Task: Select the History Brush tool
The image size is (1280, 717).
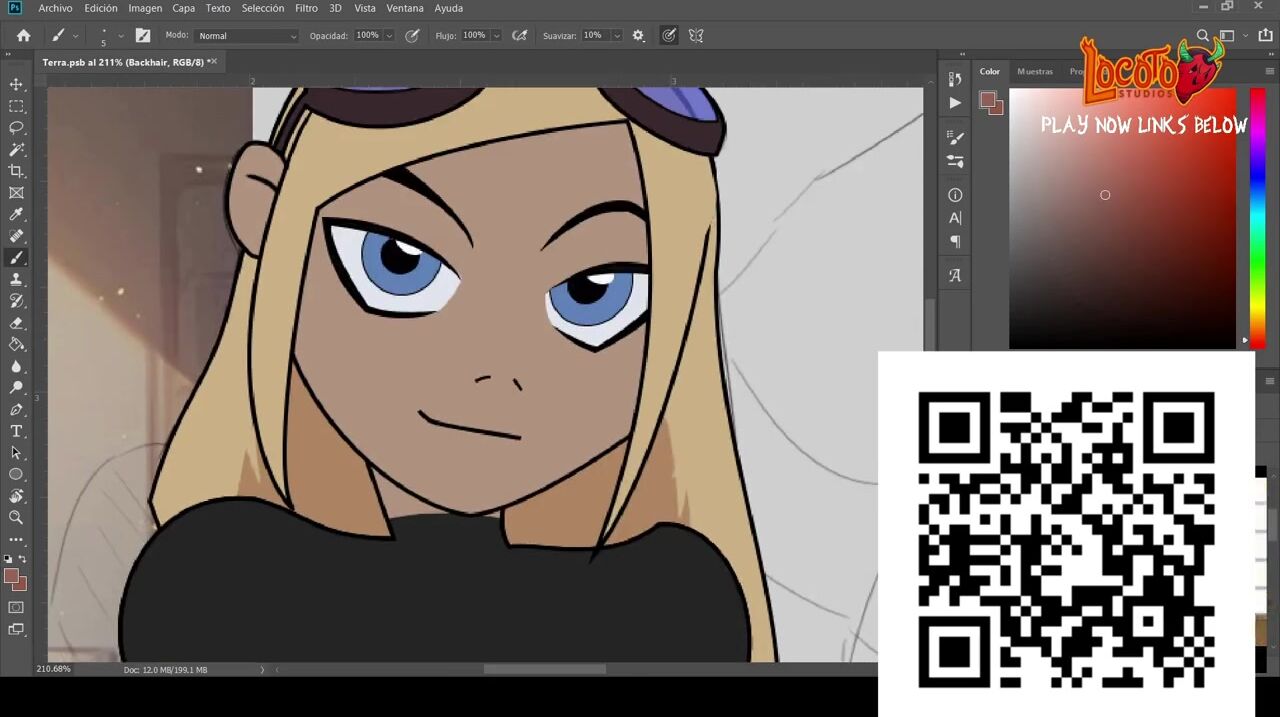Action: pos(16,301)
